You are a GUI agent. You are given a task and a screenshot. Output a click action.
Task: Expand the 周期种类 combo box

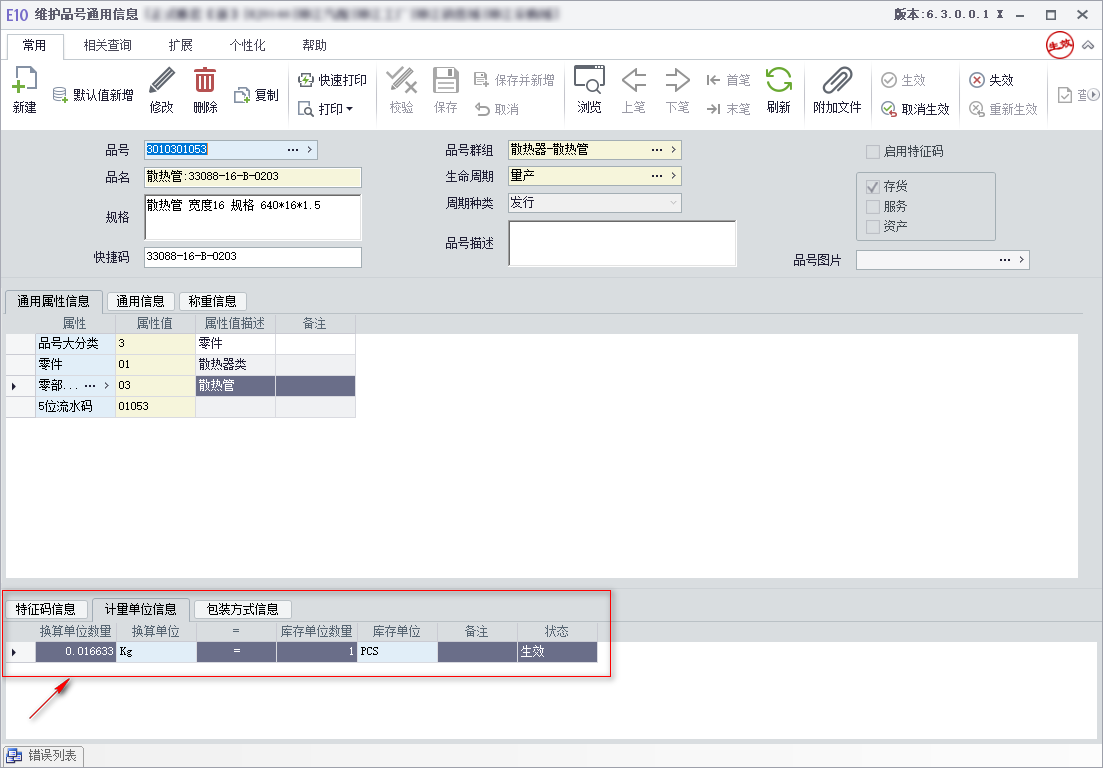pyautogui.click(x=594, y=203)
